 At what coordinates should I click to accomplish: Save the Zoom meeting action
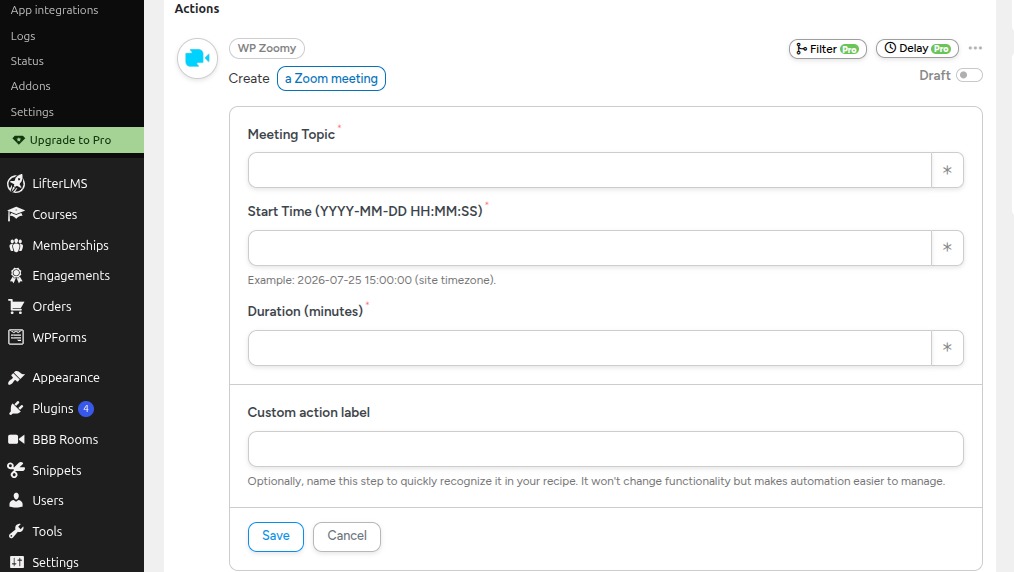[275, 536]
